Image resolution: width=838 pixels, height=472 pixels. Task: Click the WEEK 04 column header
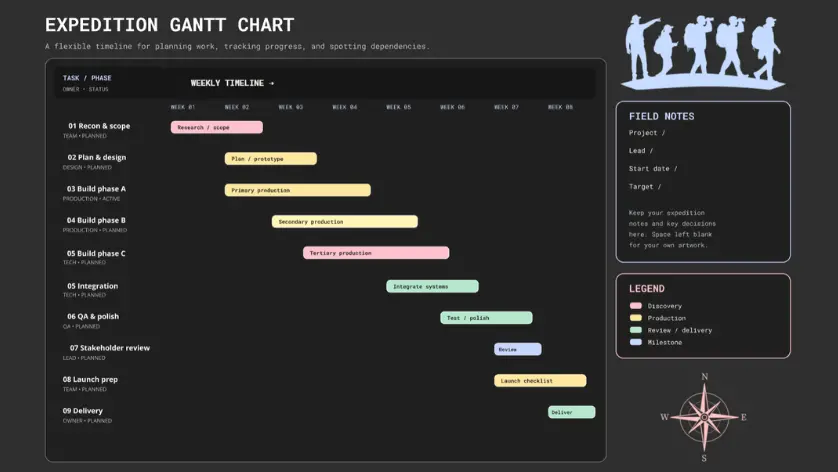tap(345, 107)
